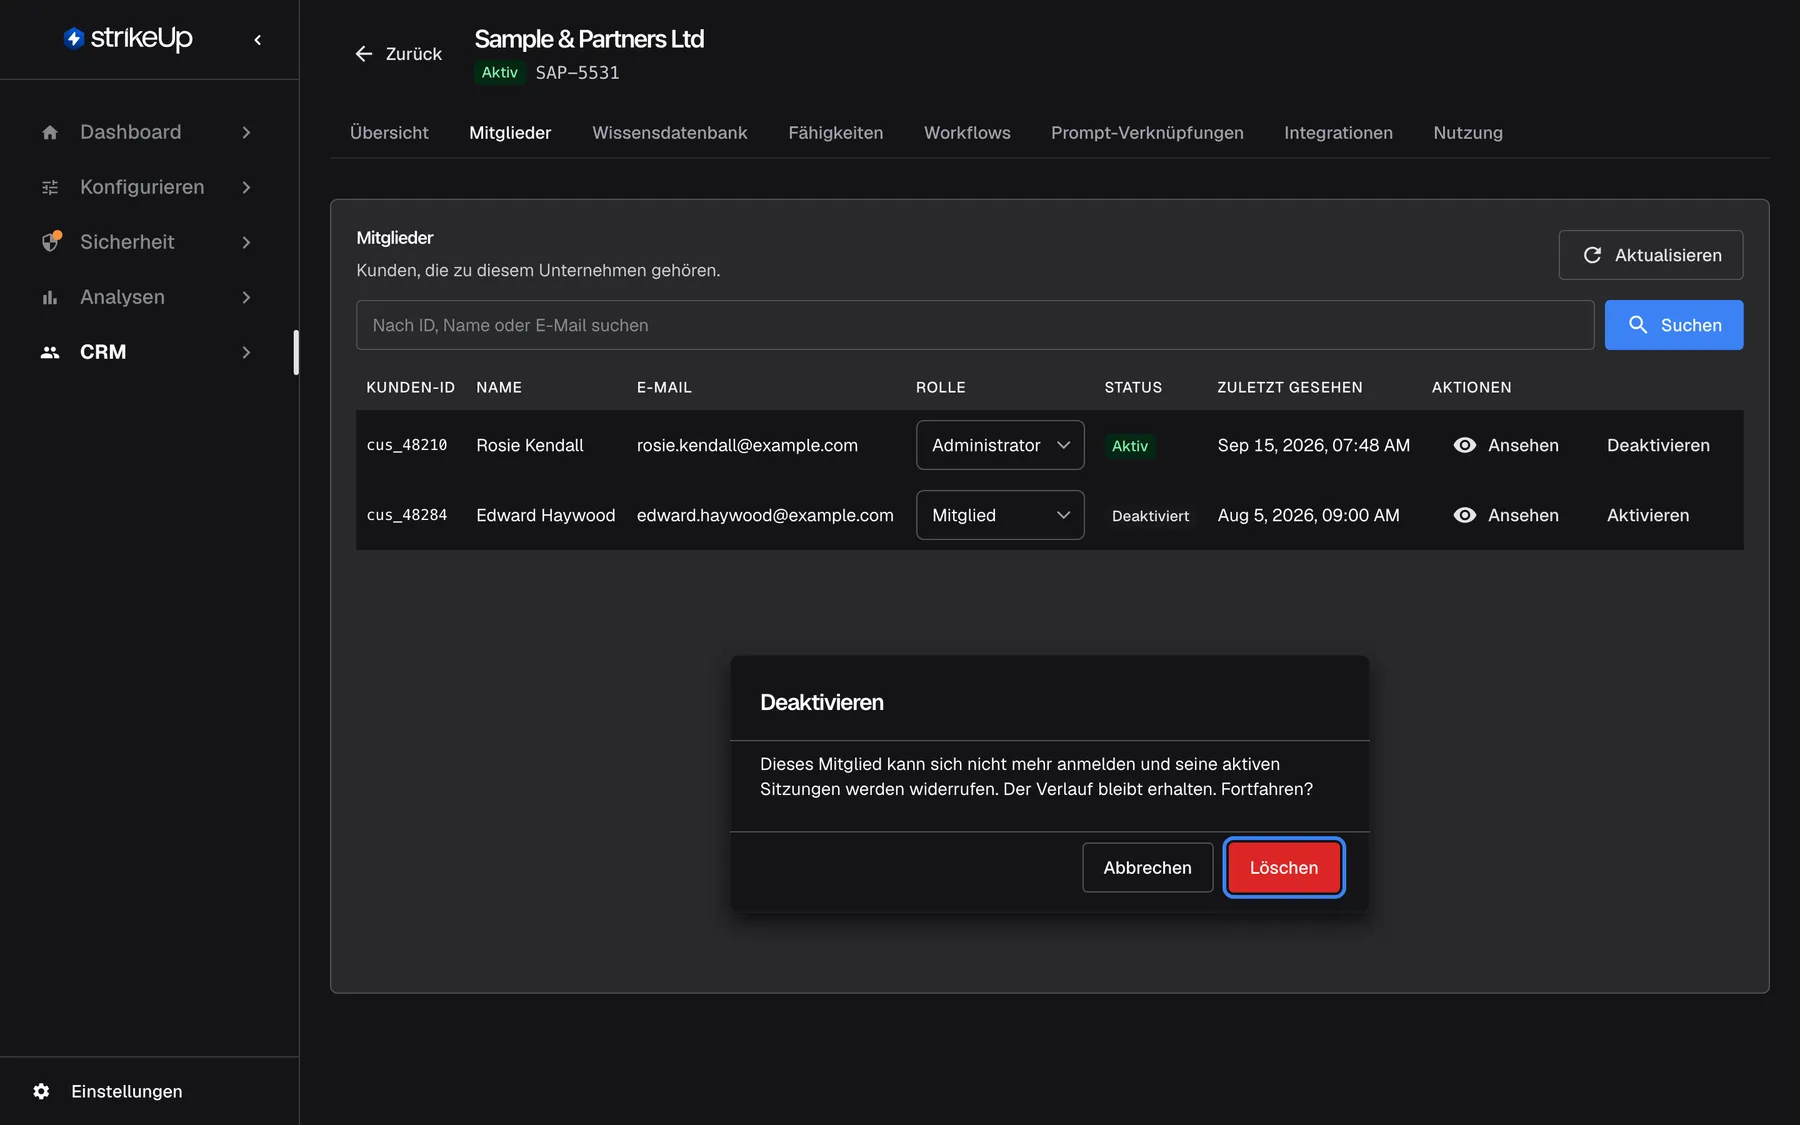The width and height of the screenshot is (1800, 1125).
Task: Confirm with the red Löschen button
Action: (1284, 867)
